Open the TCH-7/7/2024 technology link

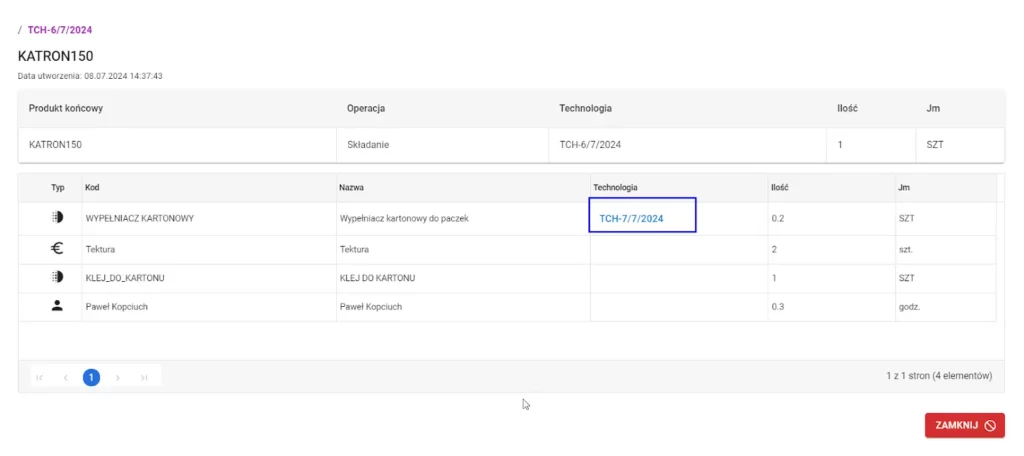pos(631,218)
